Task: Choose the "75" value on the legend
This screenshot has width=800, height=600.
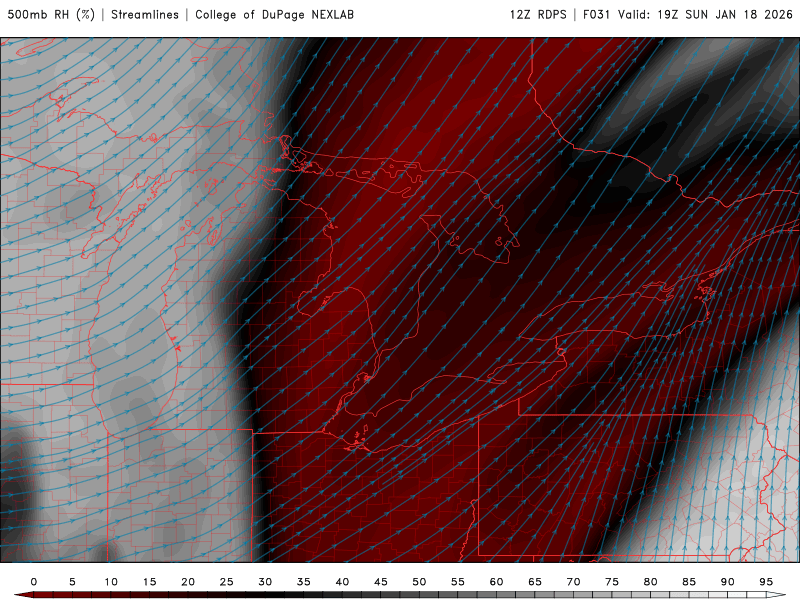Action: [612, 582]
